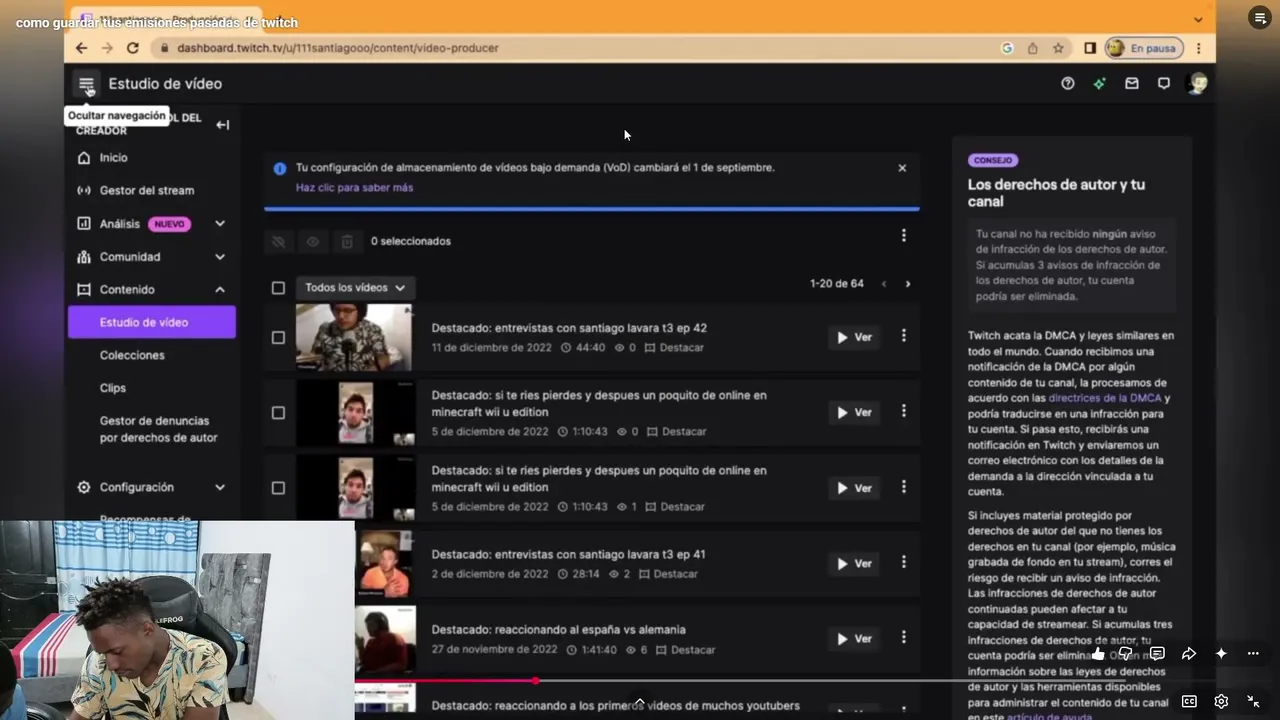Select Estudio de vídeo in the sidebar
This screenshot has height=720, width=1280.
point(152,322)
